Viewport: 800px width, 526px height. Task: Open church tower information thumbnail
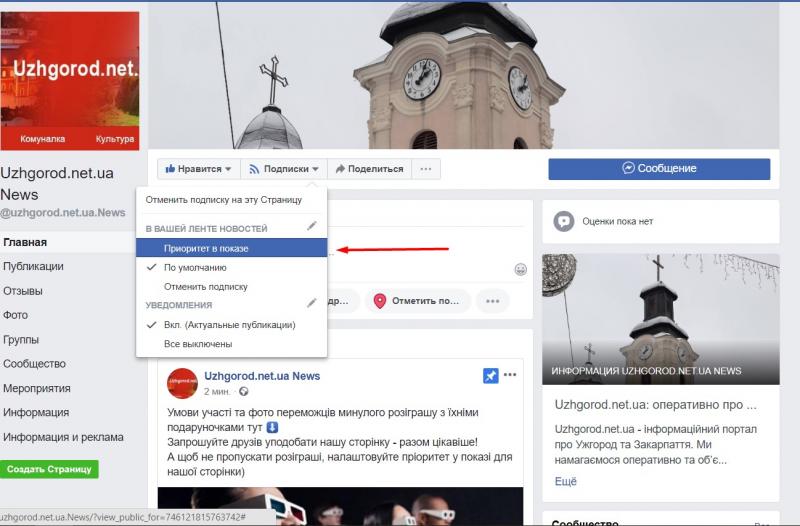661,319
